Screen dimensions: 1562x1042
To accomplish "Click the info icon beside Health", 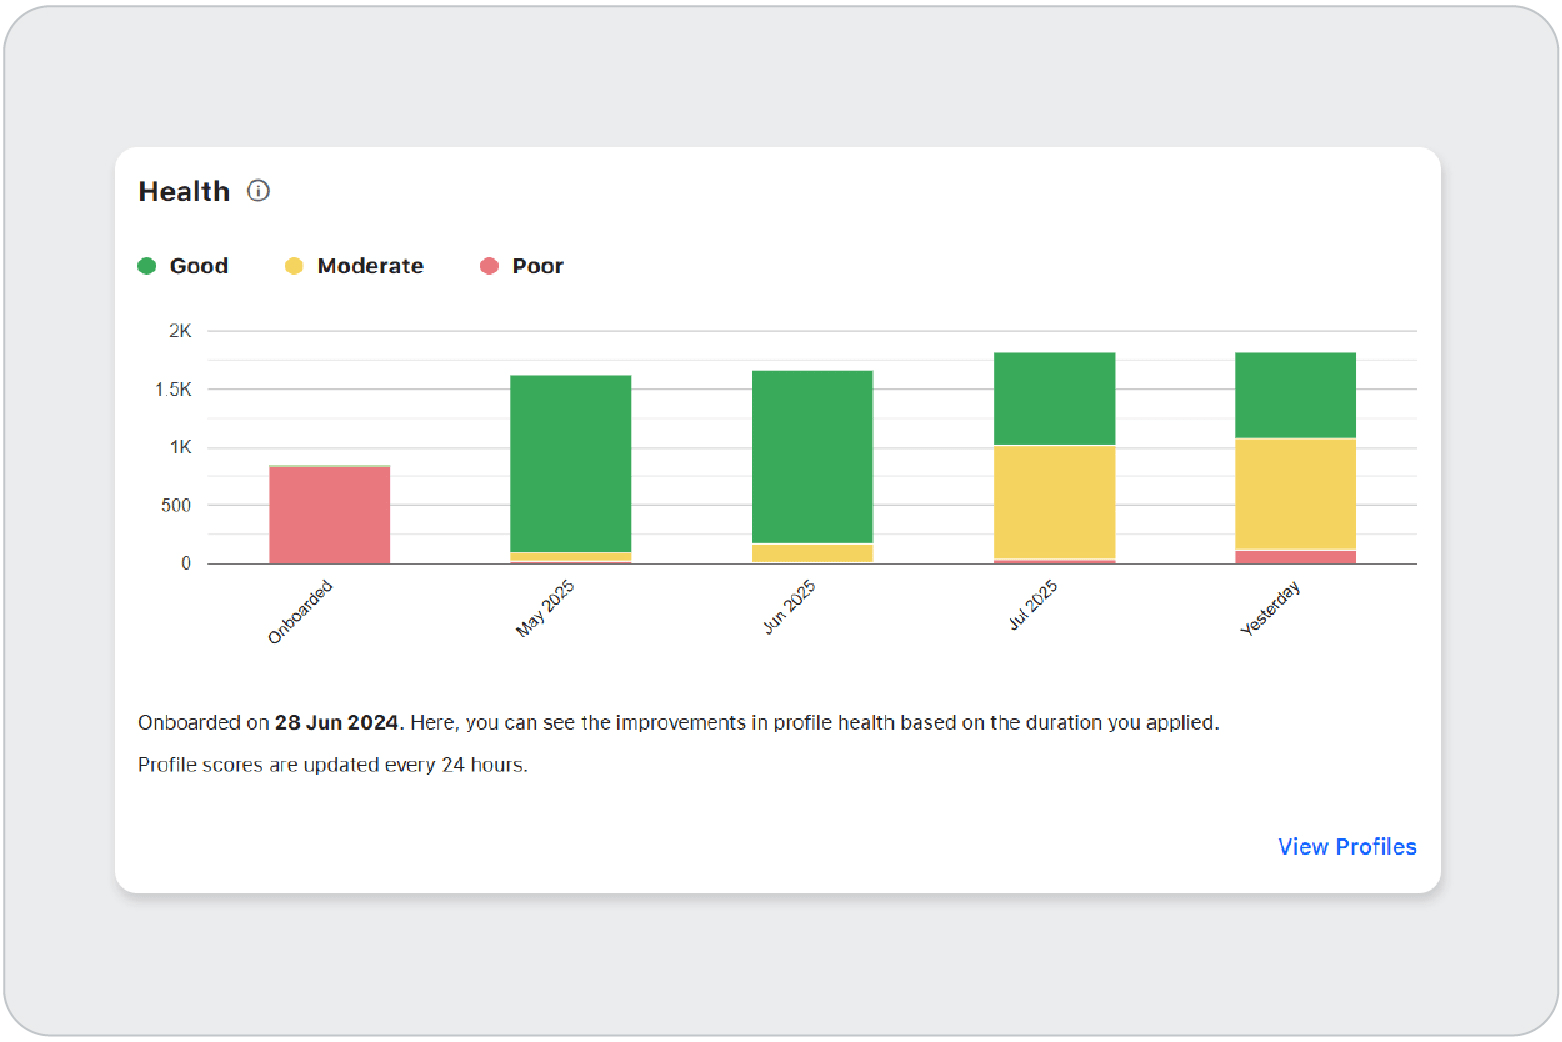I will (259, 191).
